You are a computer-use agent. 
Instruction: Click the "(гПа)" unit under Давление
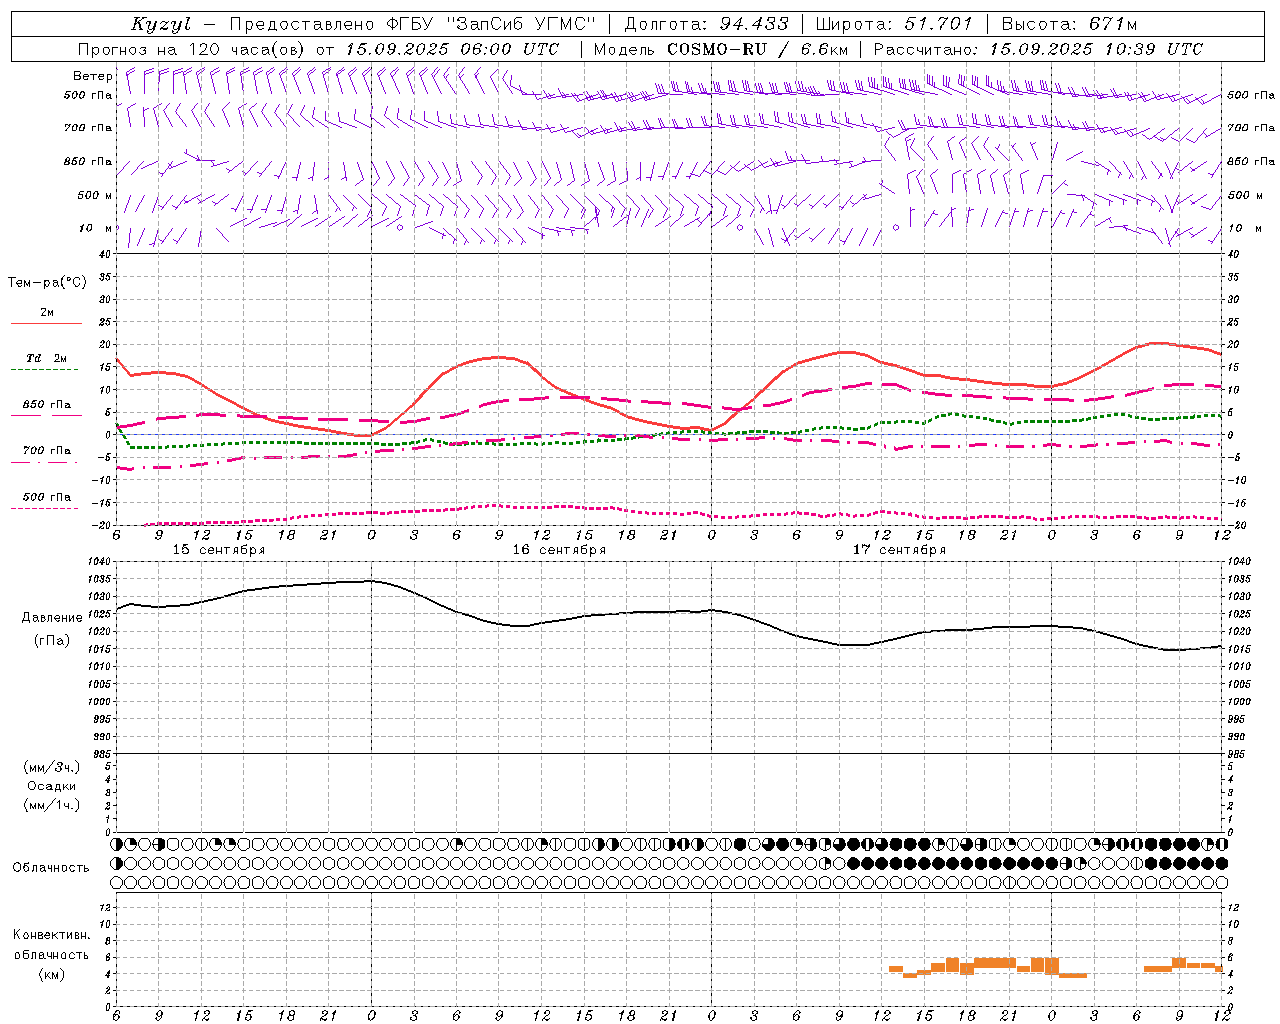click(x=52, y=641)
